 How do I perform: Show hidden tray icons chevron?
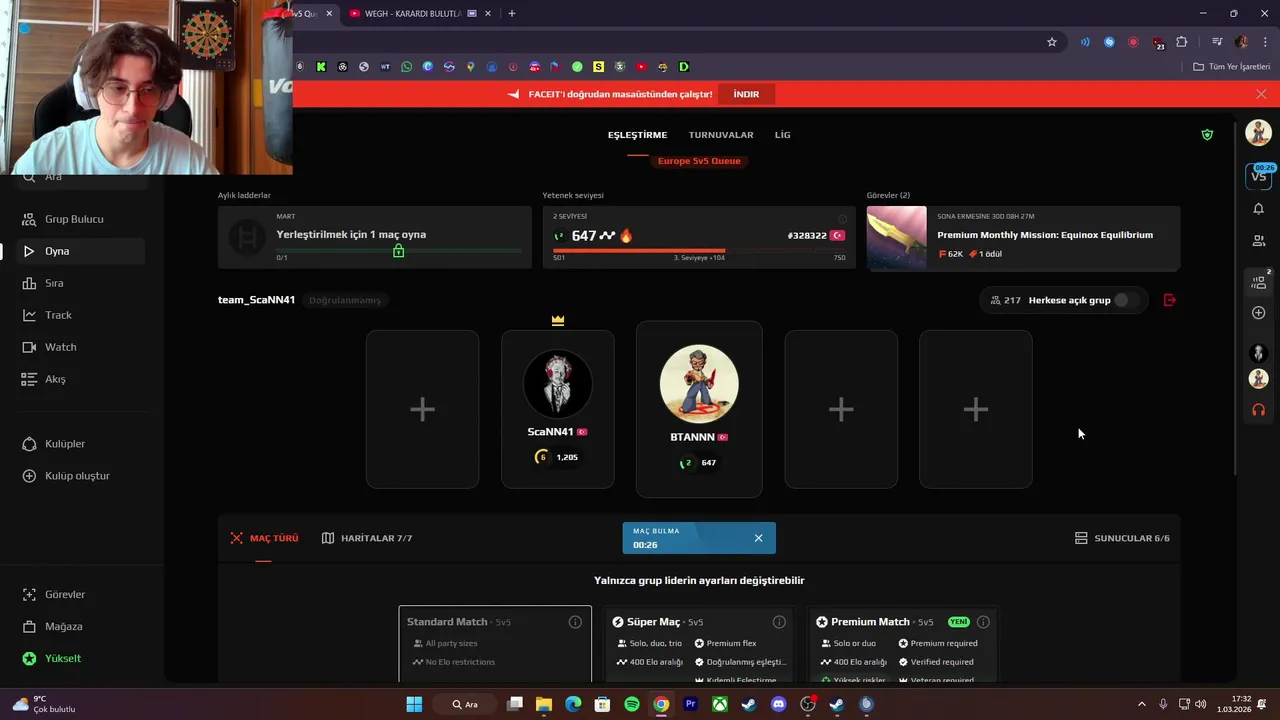pyautogui.click(x=1142, y=704)
